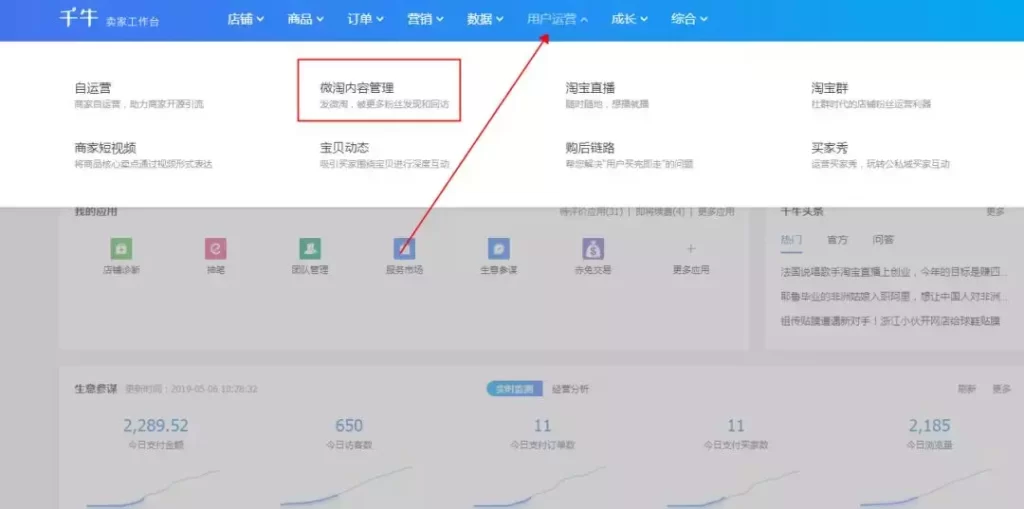Open the 服务市场 app icon
The width and height of the screenshot is (1024, 509).
[404, 248]
